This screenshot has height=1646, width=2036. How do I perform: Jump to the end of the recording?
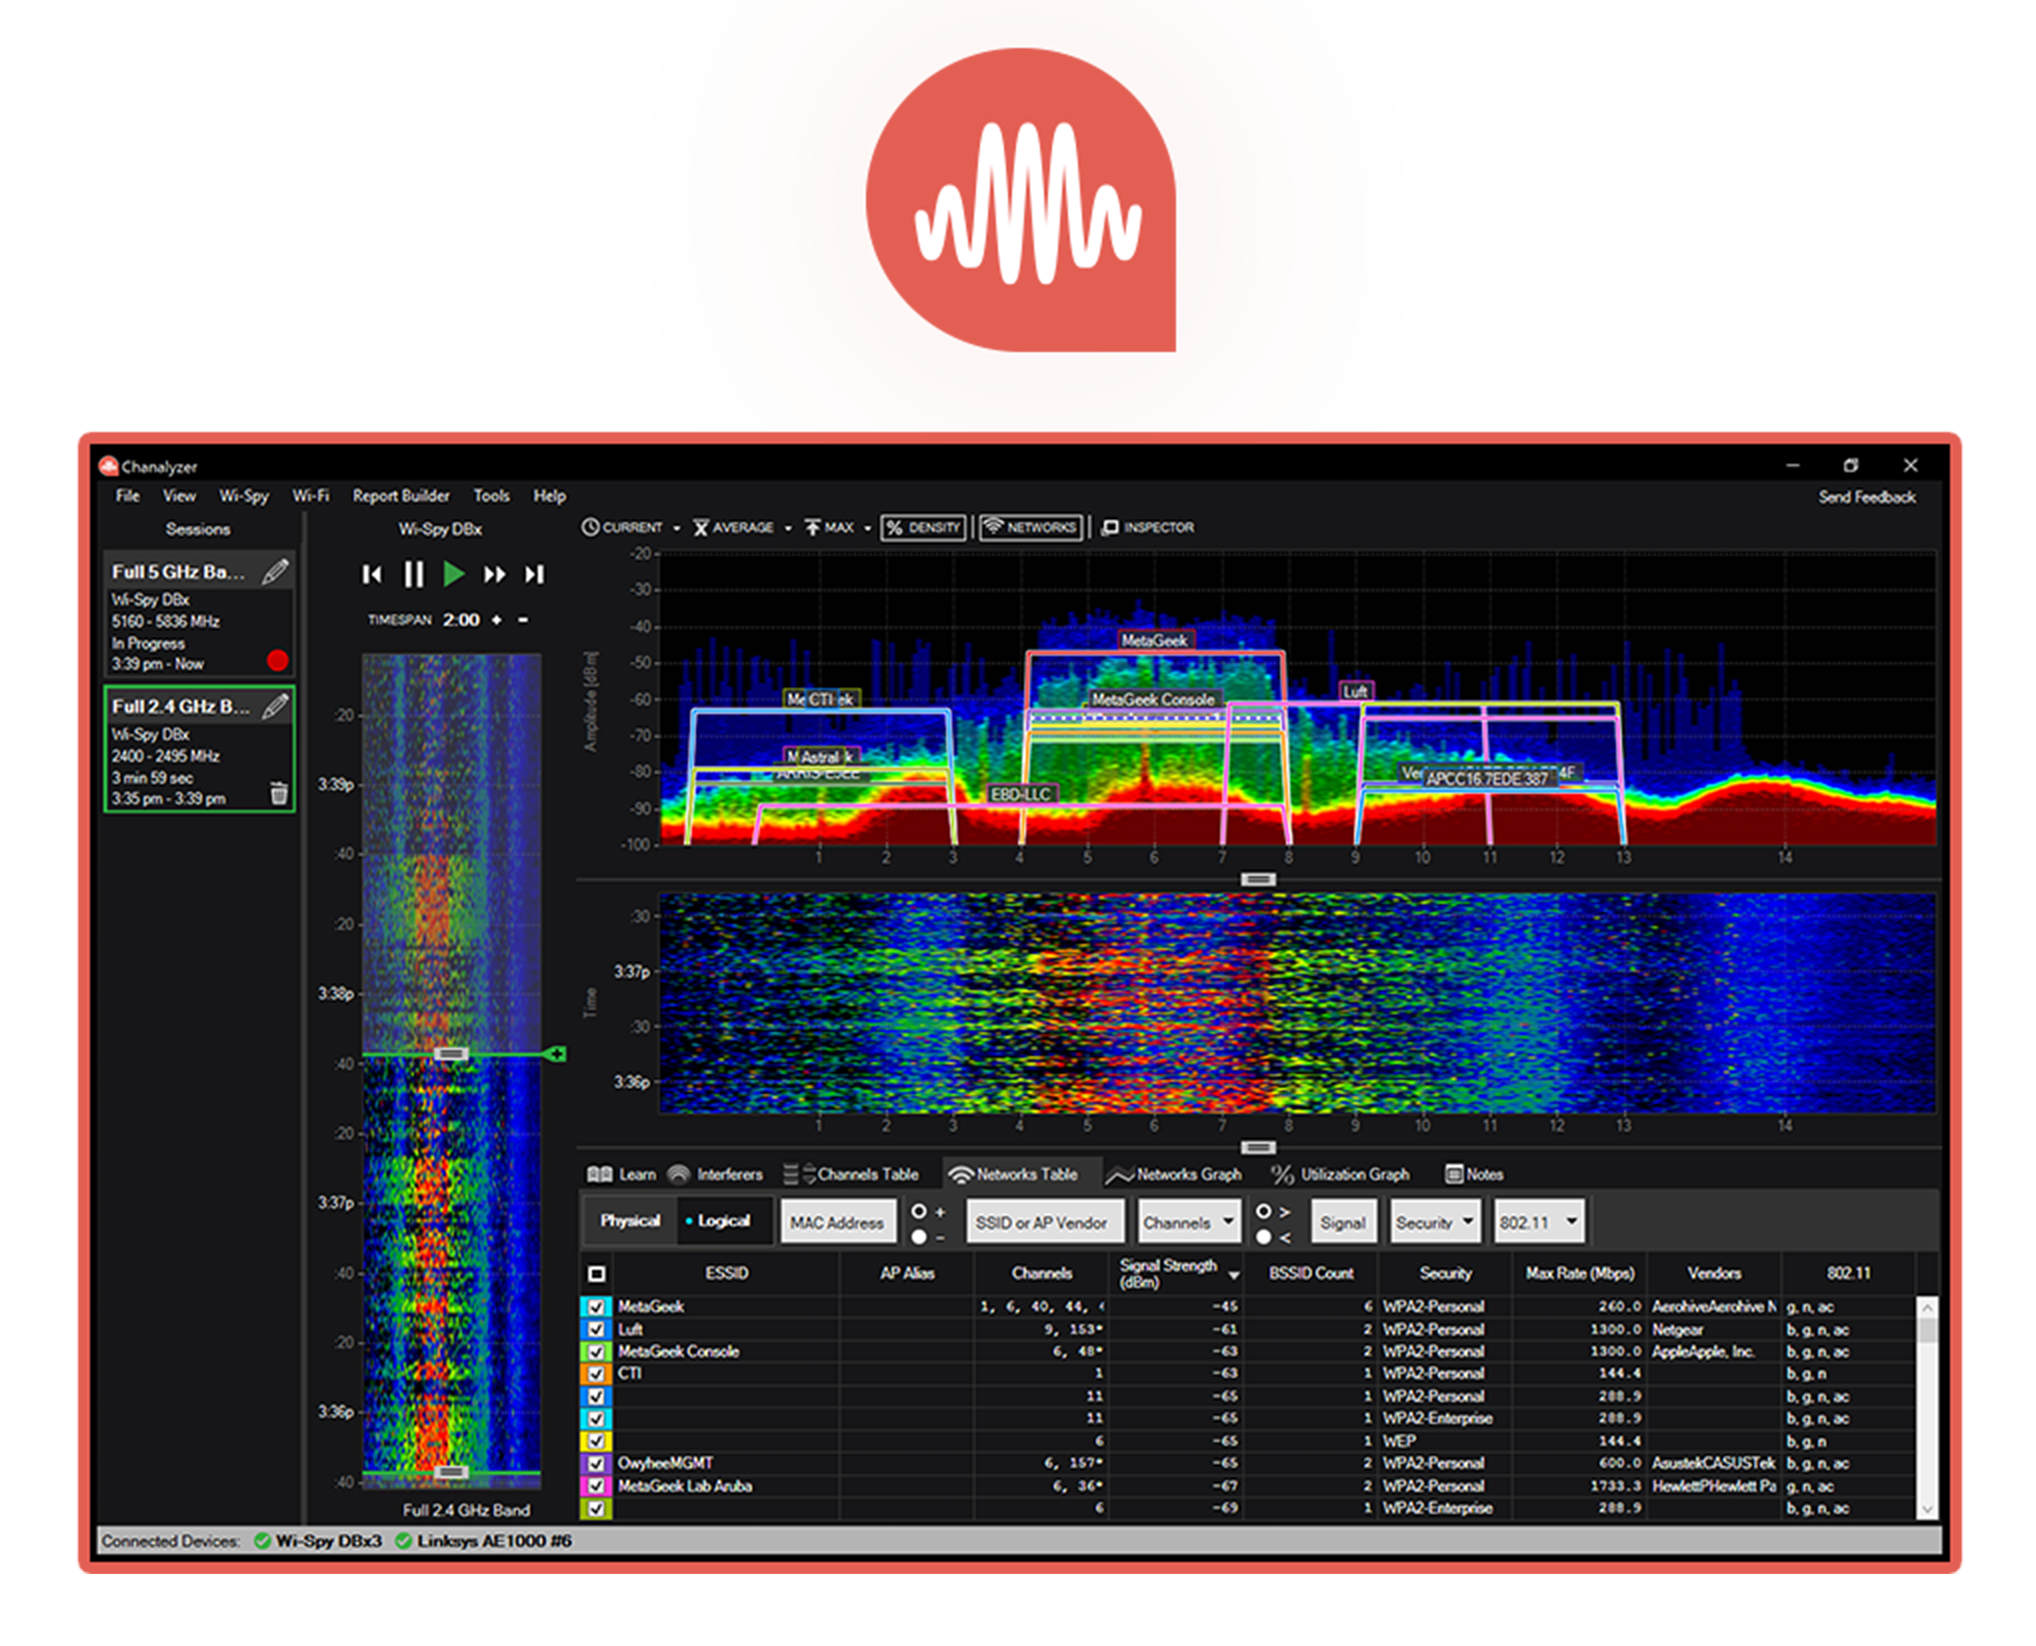pos(535,574)
